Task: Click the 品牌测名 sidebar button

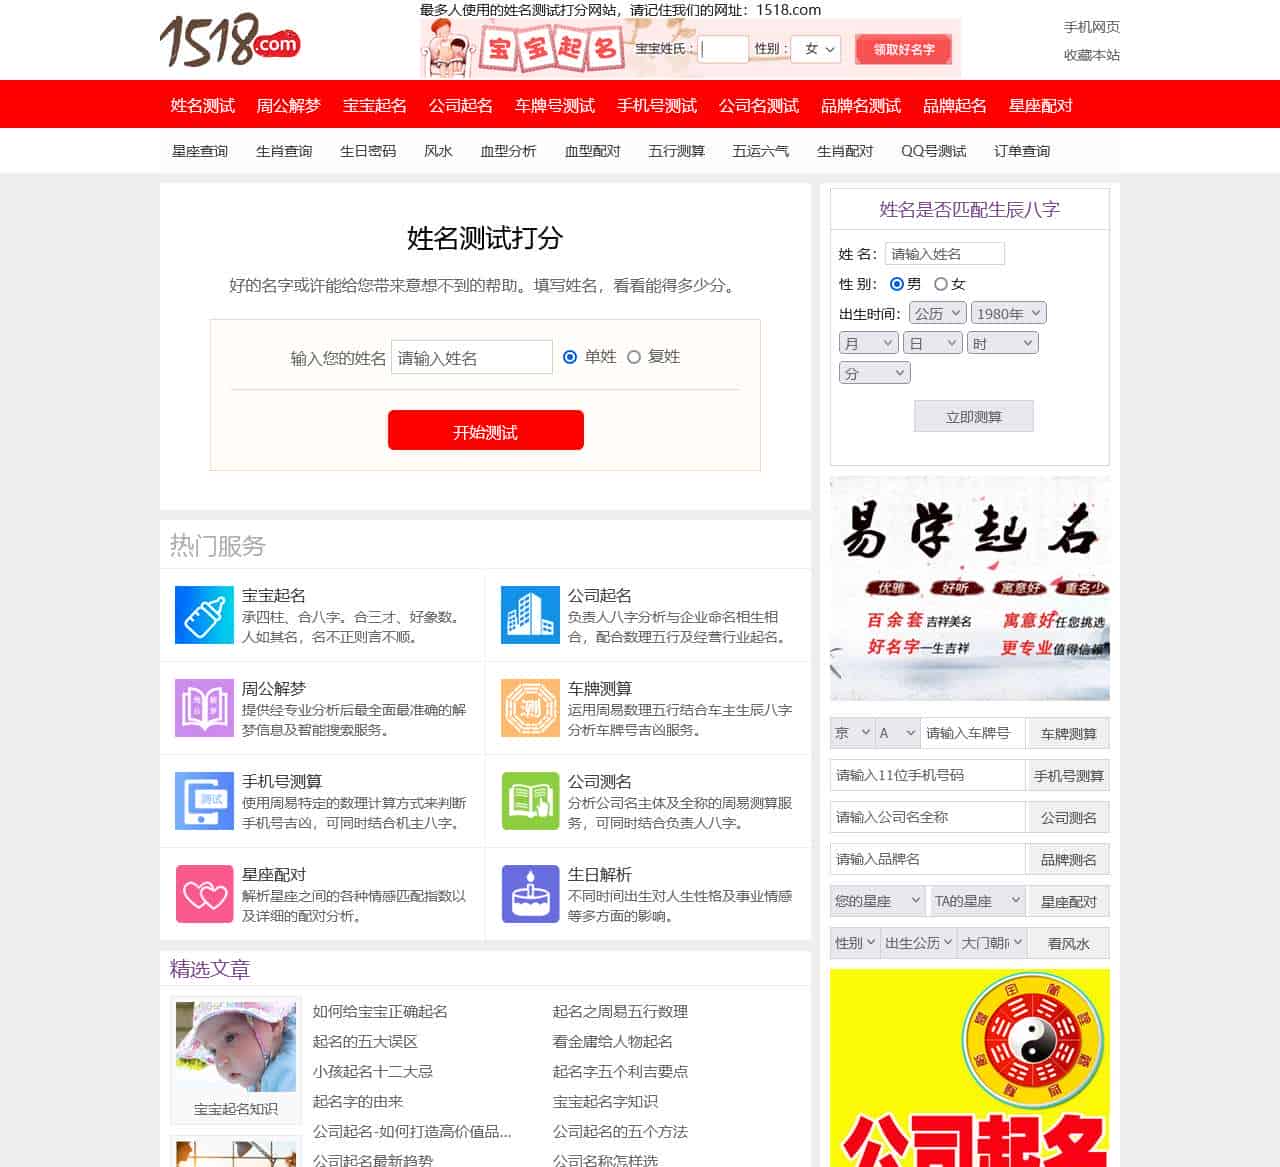Action: pyautogui.click(x=1068, y=859)
